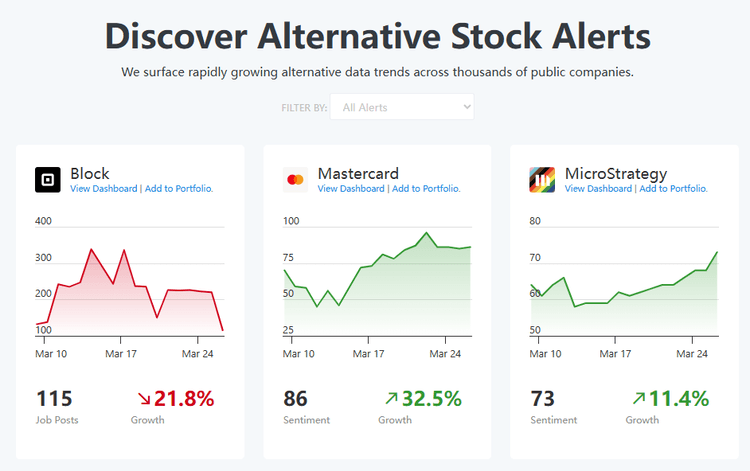This screenshot has width=750, height=471.
Task: Click MicroStrategy's green upward growth arrow
Action: point(637,399)
